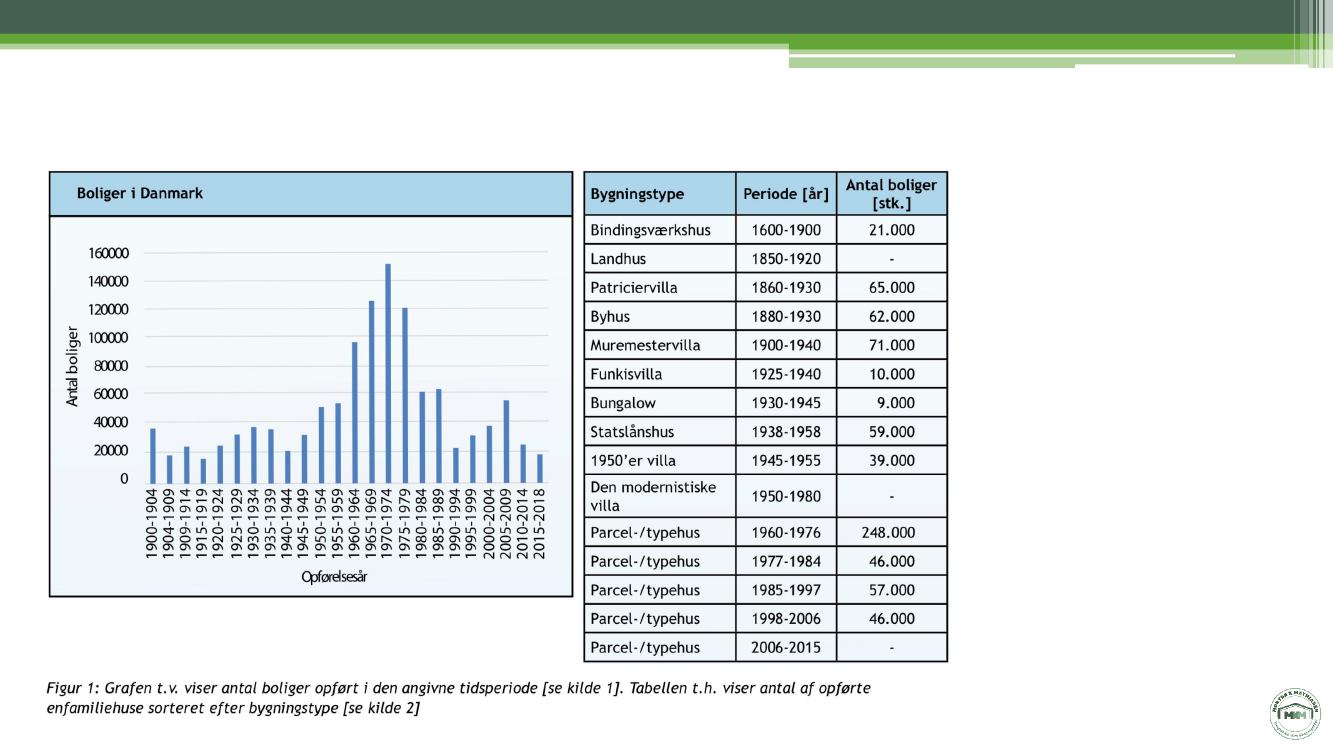Select the value "9.000" for Bungalow
Image resolution: width=1333 pixels, height=750 pixels.
point(891,403)
